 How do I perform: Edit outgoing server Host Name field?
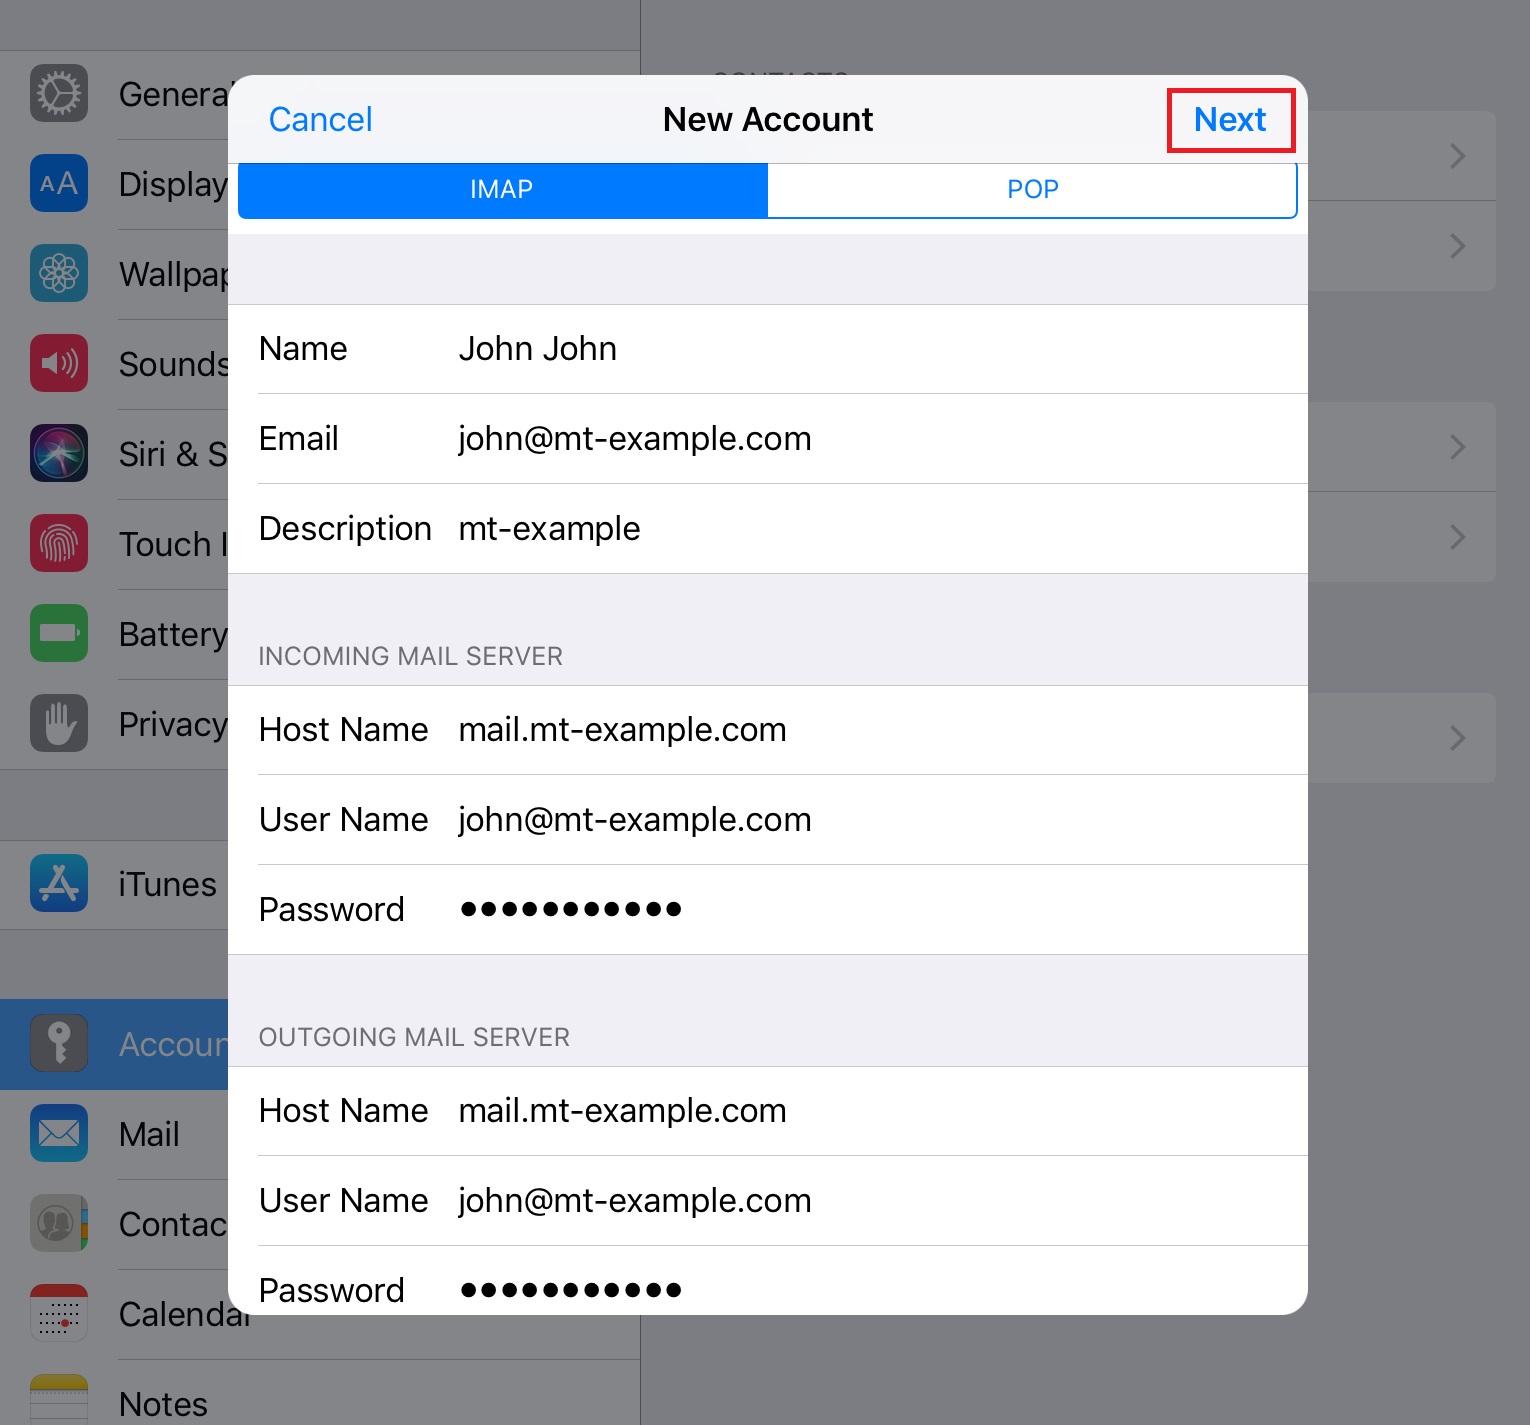click(768, 1111)
